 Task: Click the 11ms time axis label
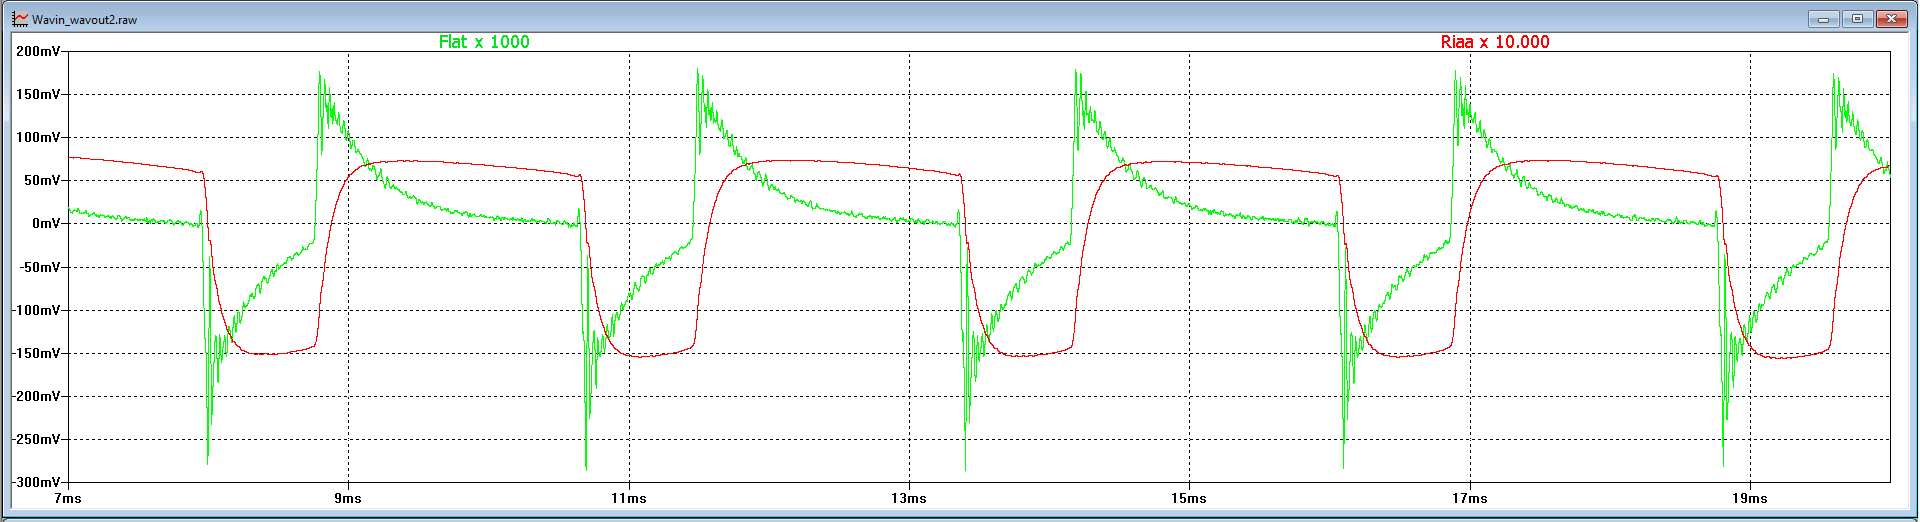click(629, 498)
